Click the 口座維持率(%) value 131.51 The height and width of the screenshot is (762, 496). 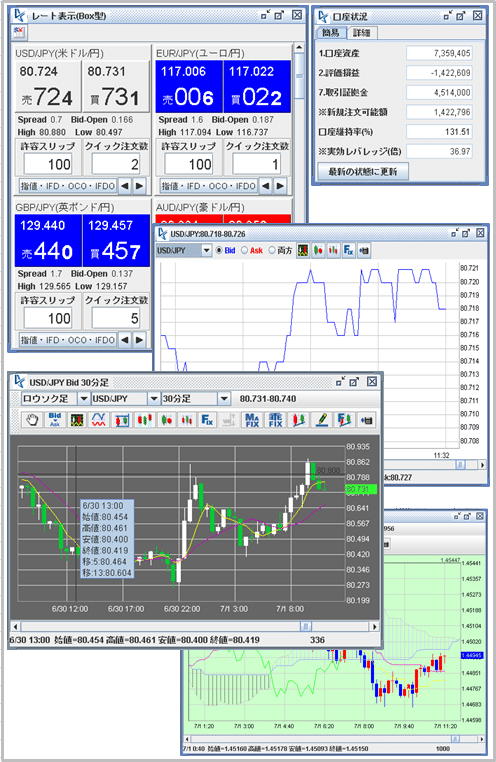(x=439, y=132)
